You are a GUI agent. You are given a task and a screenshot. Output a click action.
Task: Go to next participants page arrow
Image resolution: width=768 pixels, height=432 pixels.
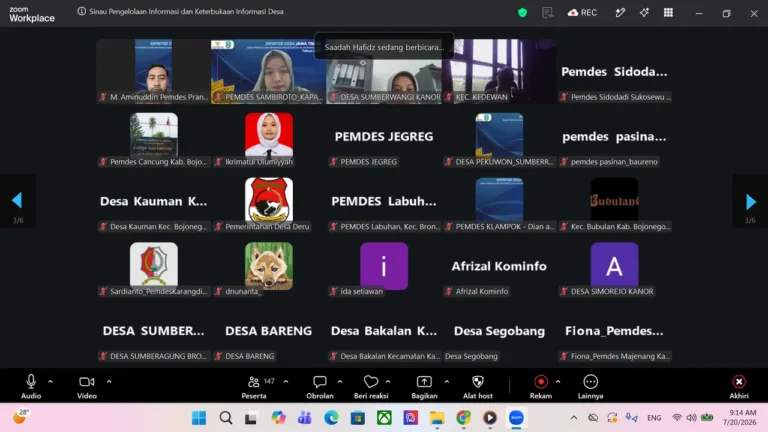click(x=750, y=201)
